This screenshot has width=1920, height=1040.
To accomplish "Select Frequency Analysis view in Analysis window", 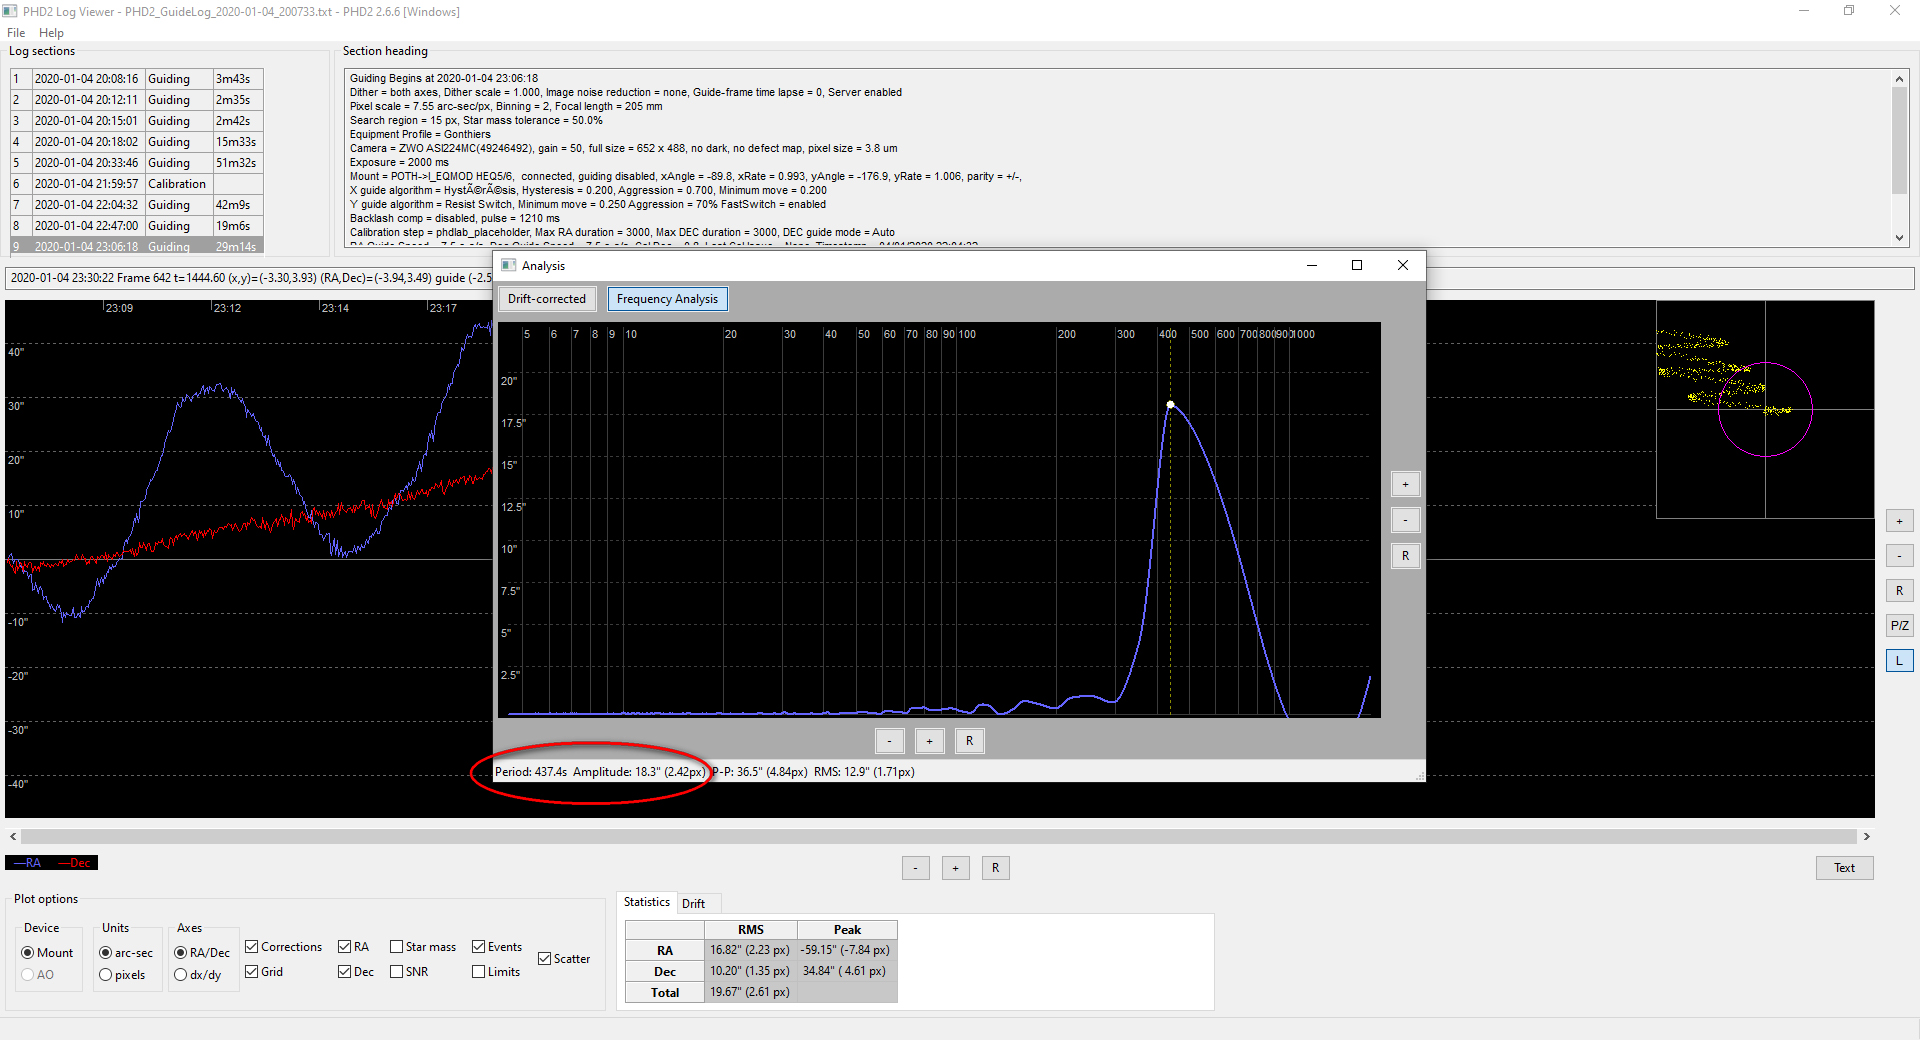I will tap(667, 299).
